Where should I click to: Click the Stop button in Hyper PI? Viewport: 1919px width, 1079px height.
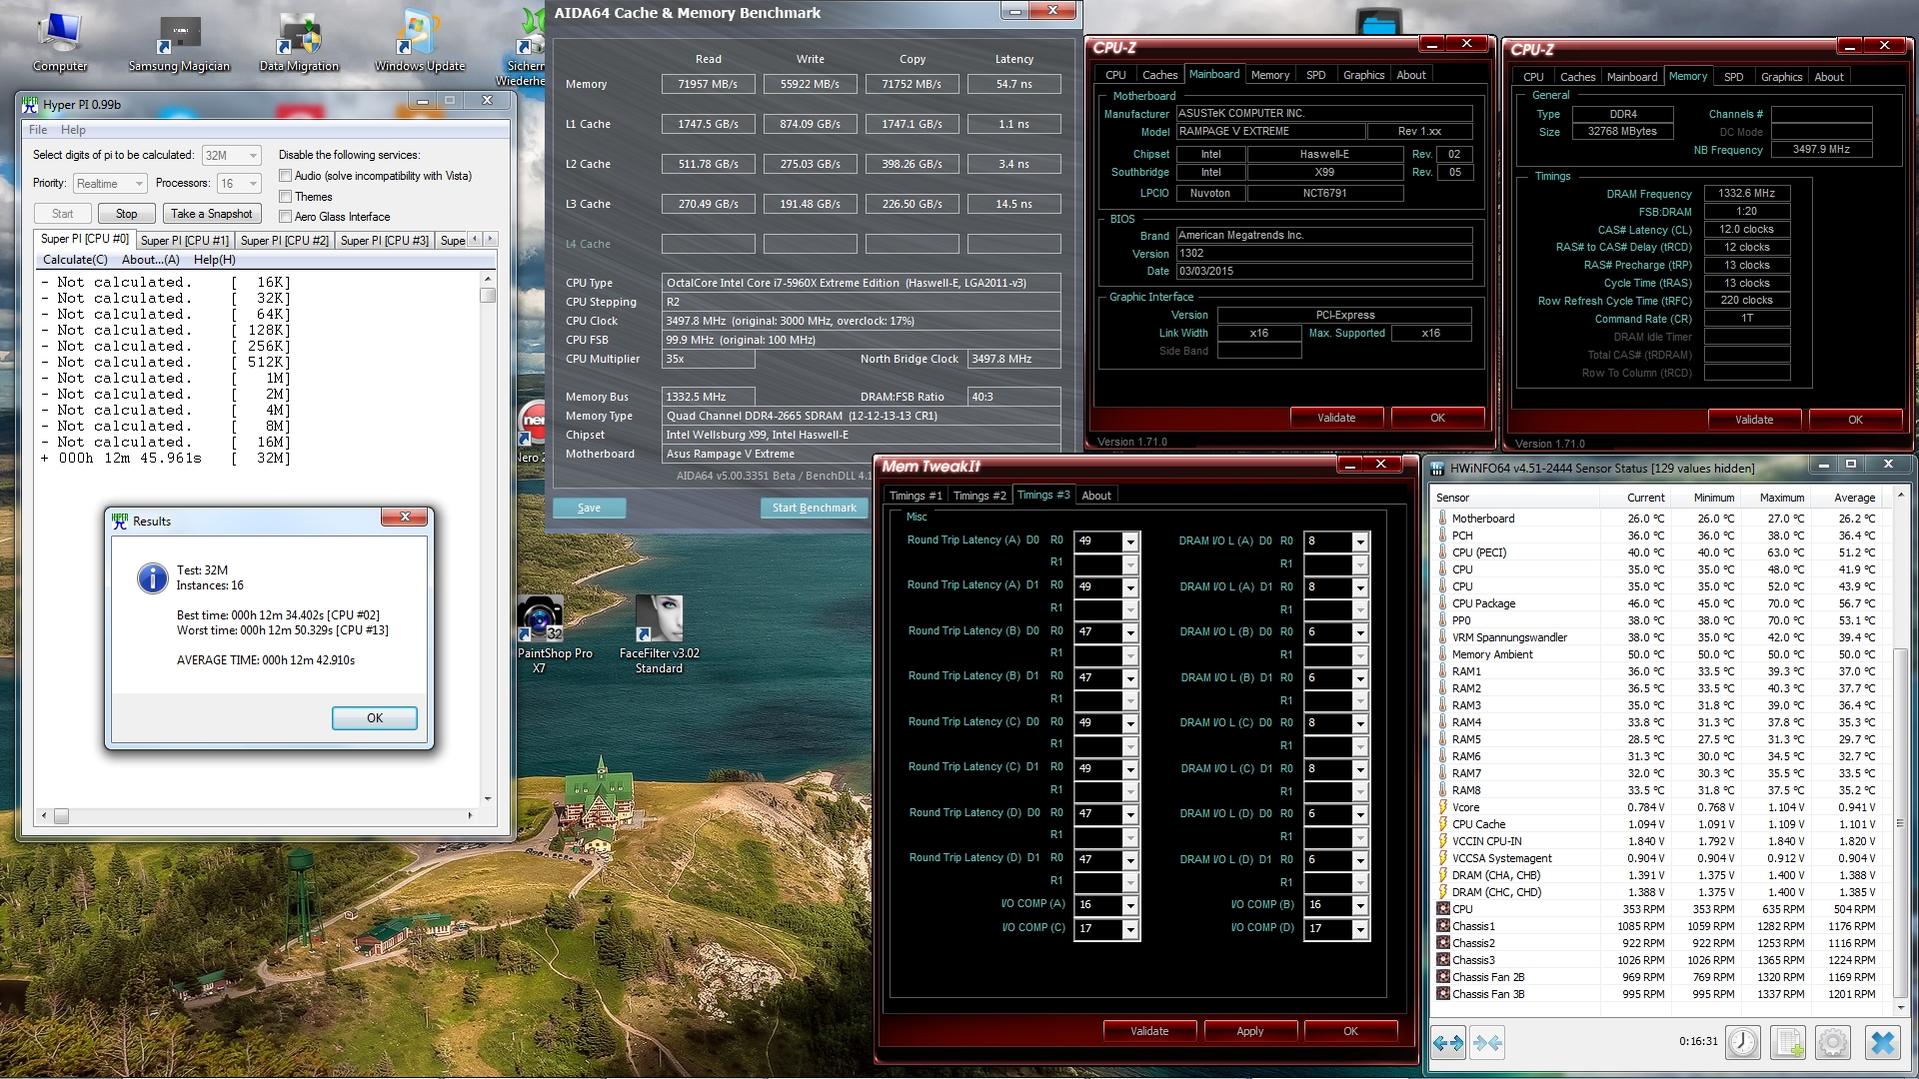(x=127, y=214)
